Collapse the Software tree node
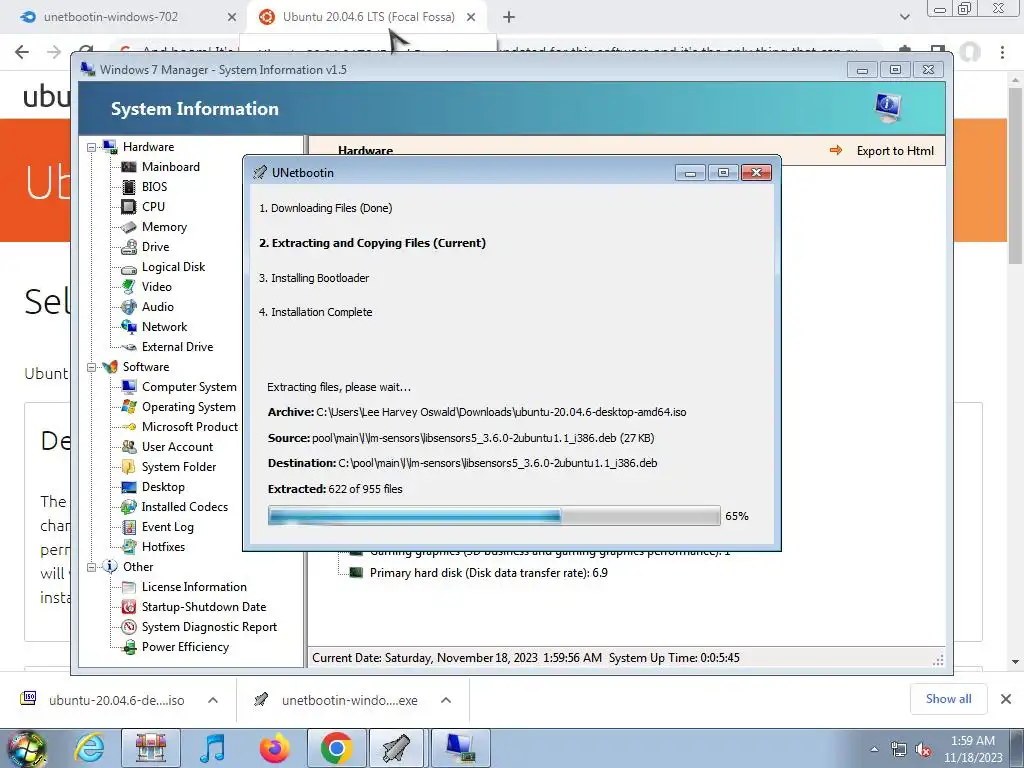Viewport: 1024px width, 768px height. pos(91,368)
